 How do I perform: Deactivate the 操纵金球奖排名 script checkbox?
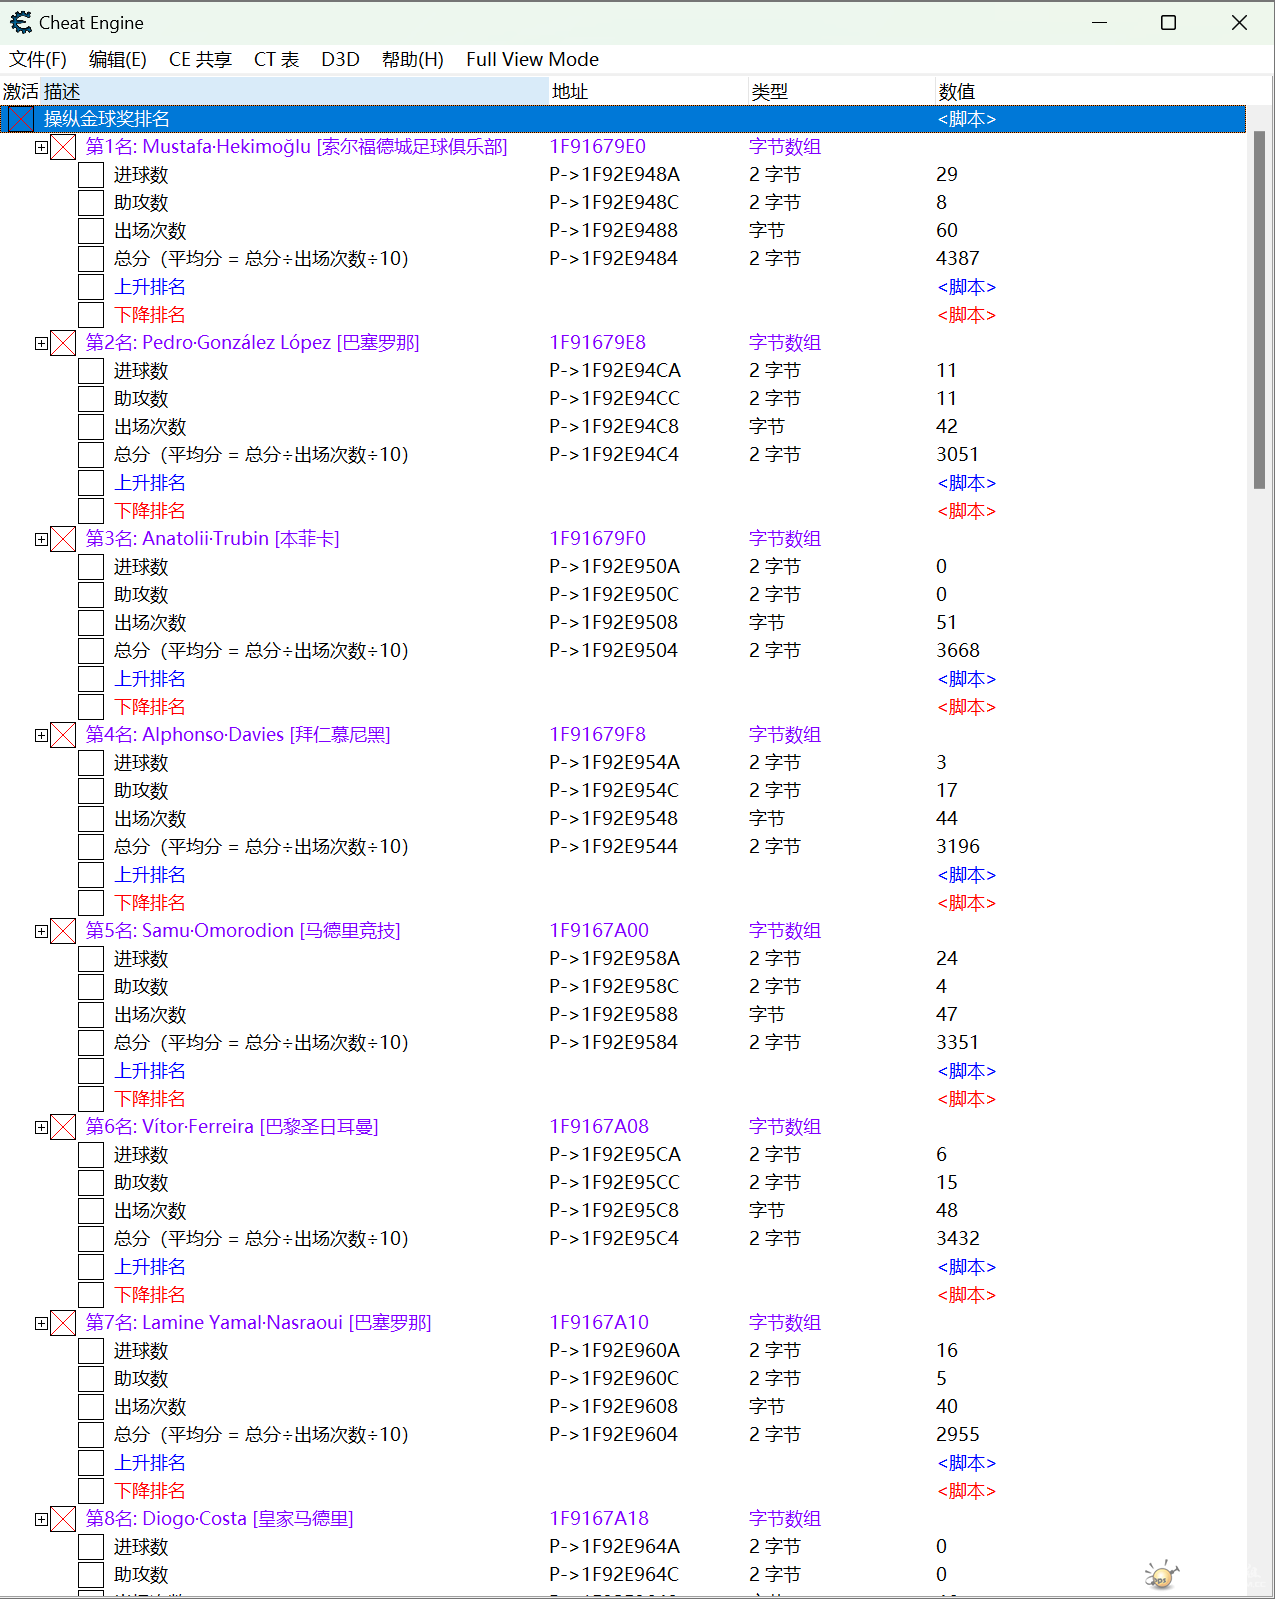click(21, 119)
